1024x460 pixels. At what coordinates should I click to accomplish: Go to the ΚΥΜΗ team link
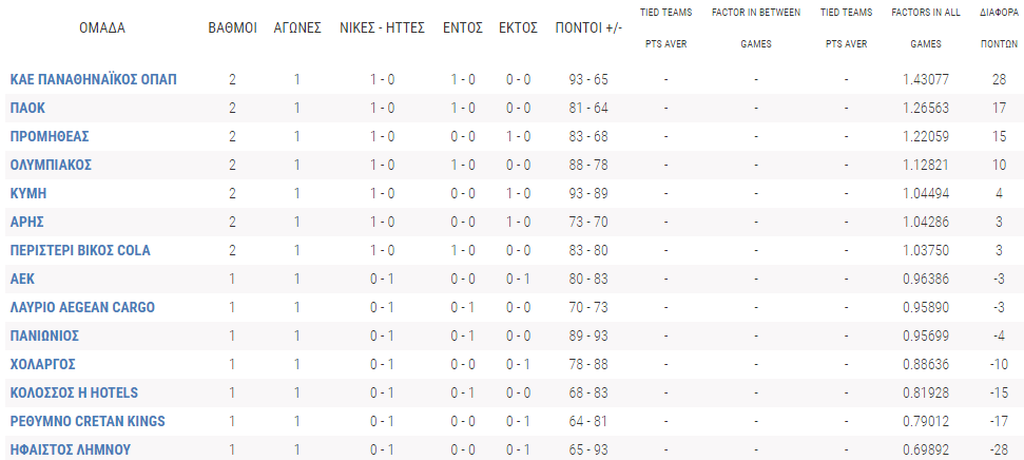click(x=28, y=193)
